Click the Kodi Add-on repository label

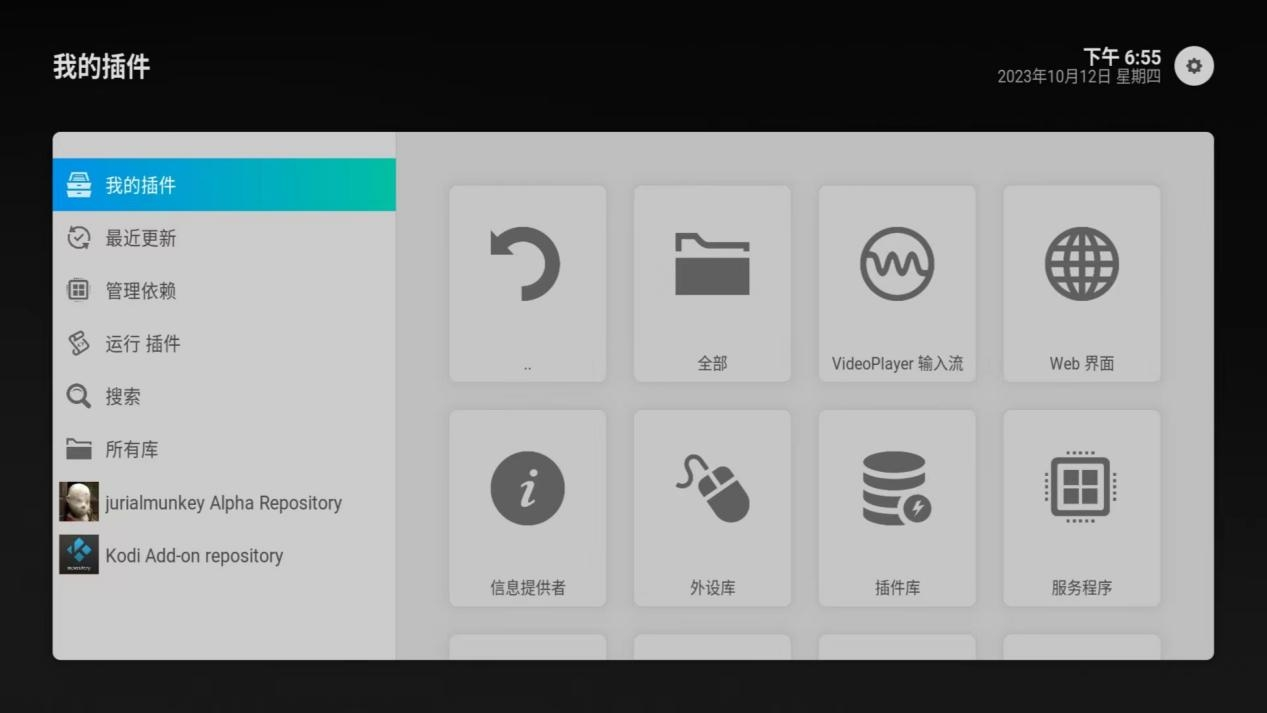(x=194, y=556)
